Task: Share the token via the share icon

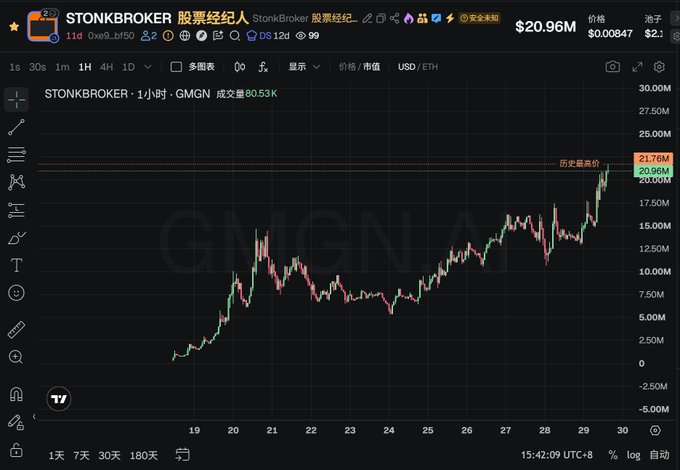Action: pyautogui.click(x=394, y=18)
